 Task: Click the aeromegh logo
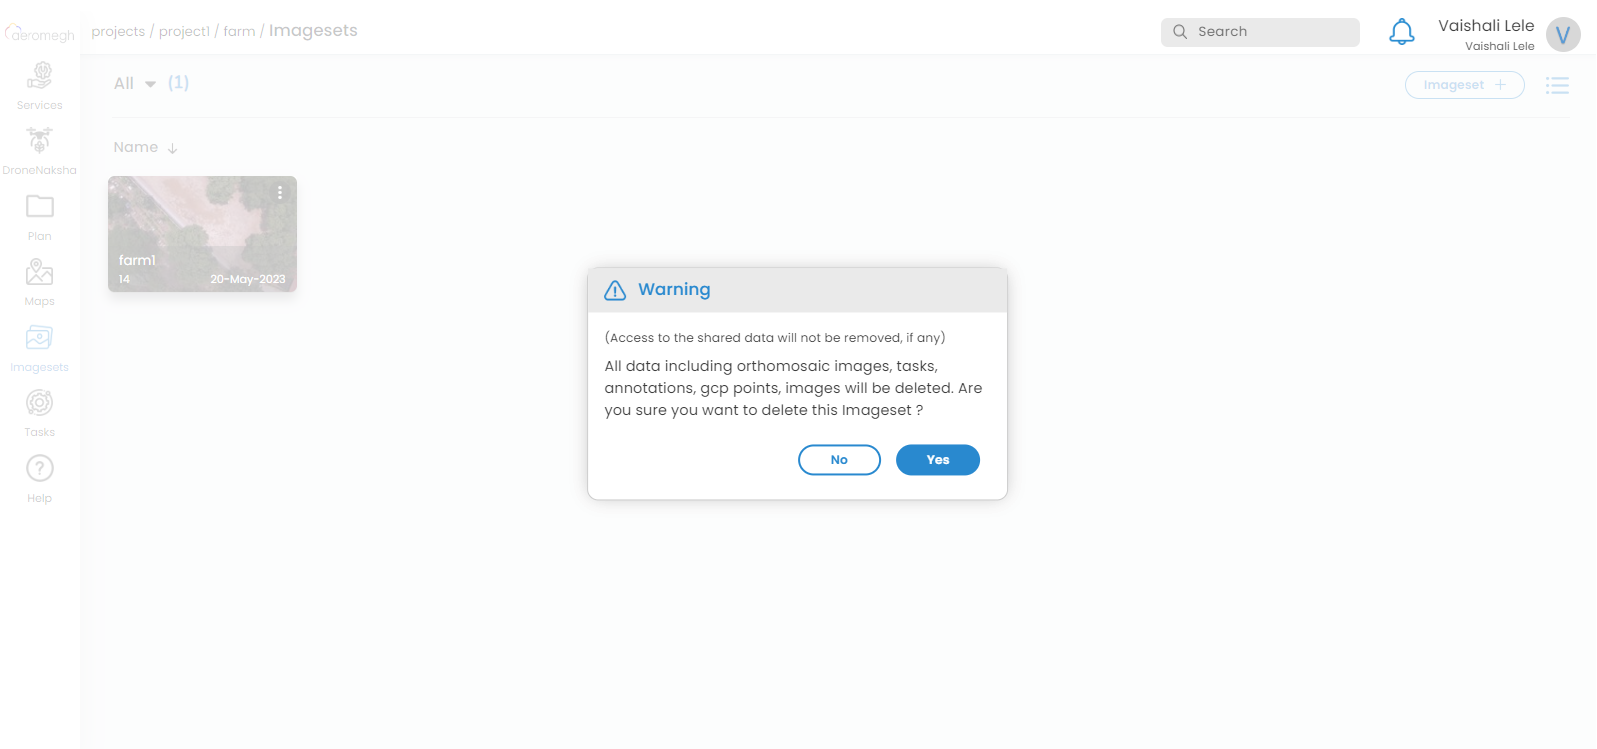40,33
